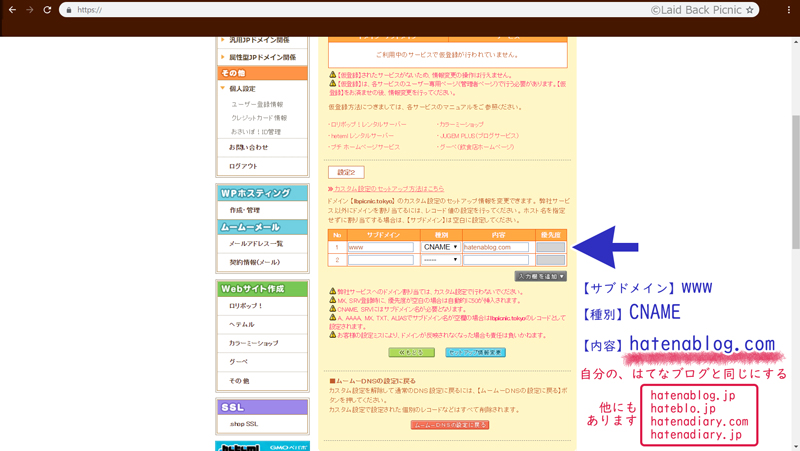Expand 属性型JPドメイン関係 menu item

pos(262,57)
